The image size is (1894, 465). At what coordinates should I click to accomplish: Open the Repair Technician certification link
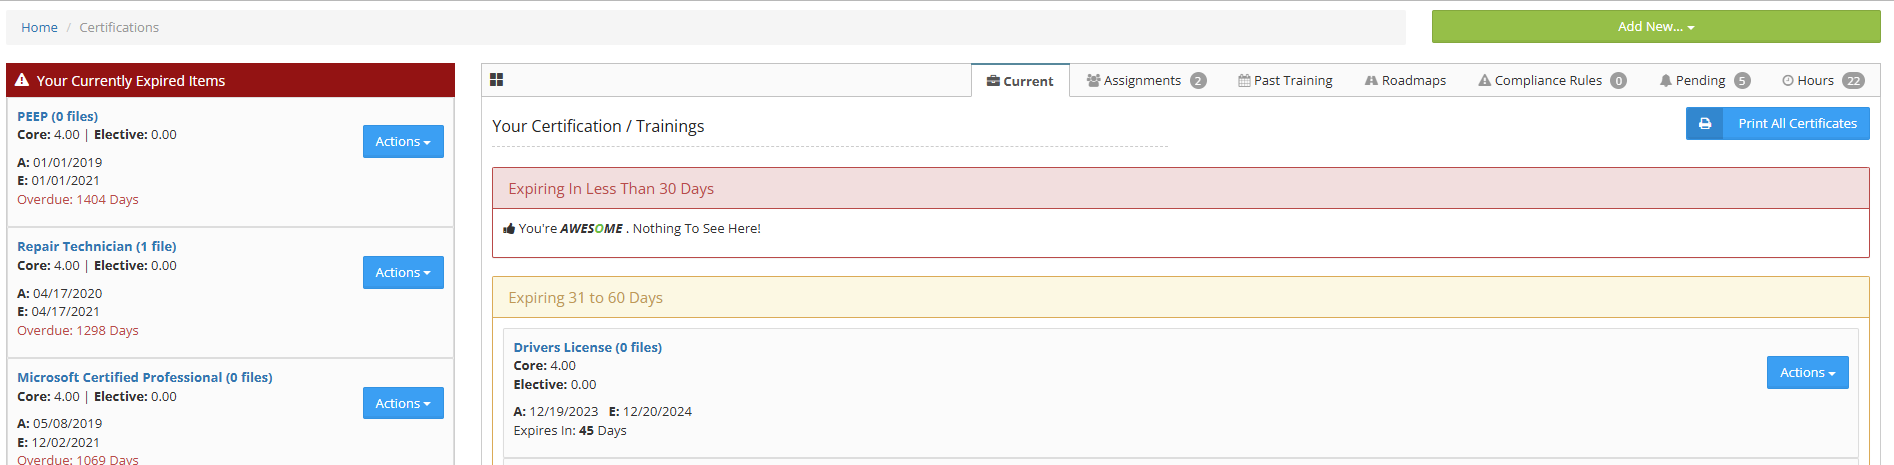96,247
